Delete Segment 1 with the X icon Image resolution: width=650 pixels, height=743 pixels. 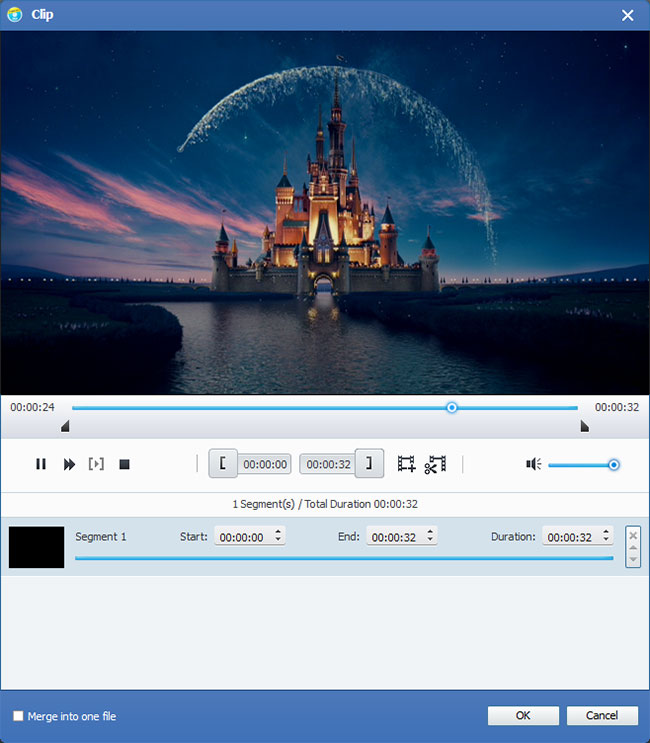pyautogui.click(x=633, y=535)
